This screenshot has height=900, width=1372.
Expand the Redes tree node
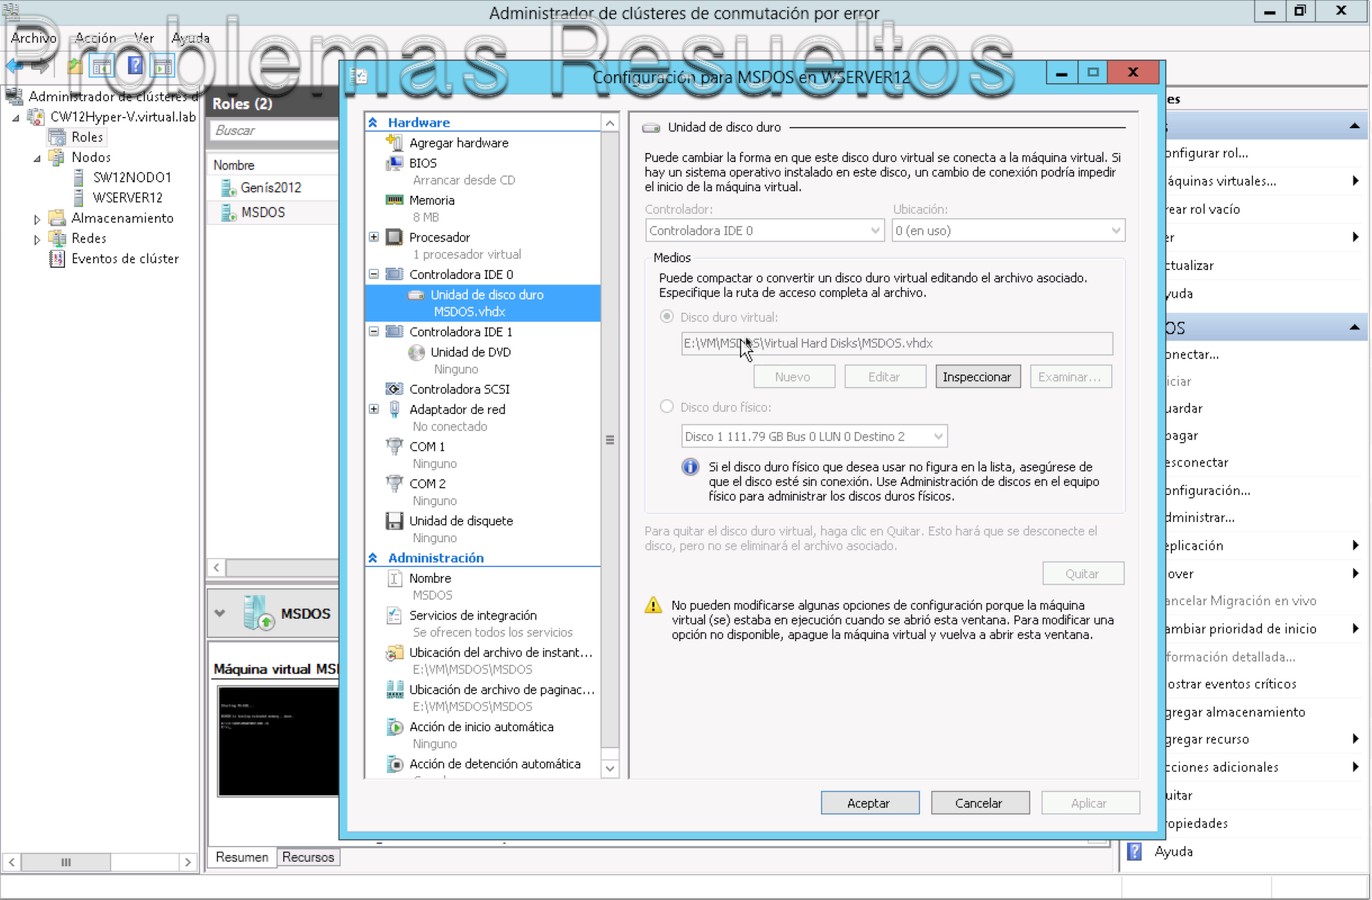point(37,239)
